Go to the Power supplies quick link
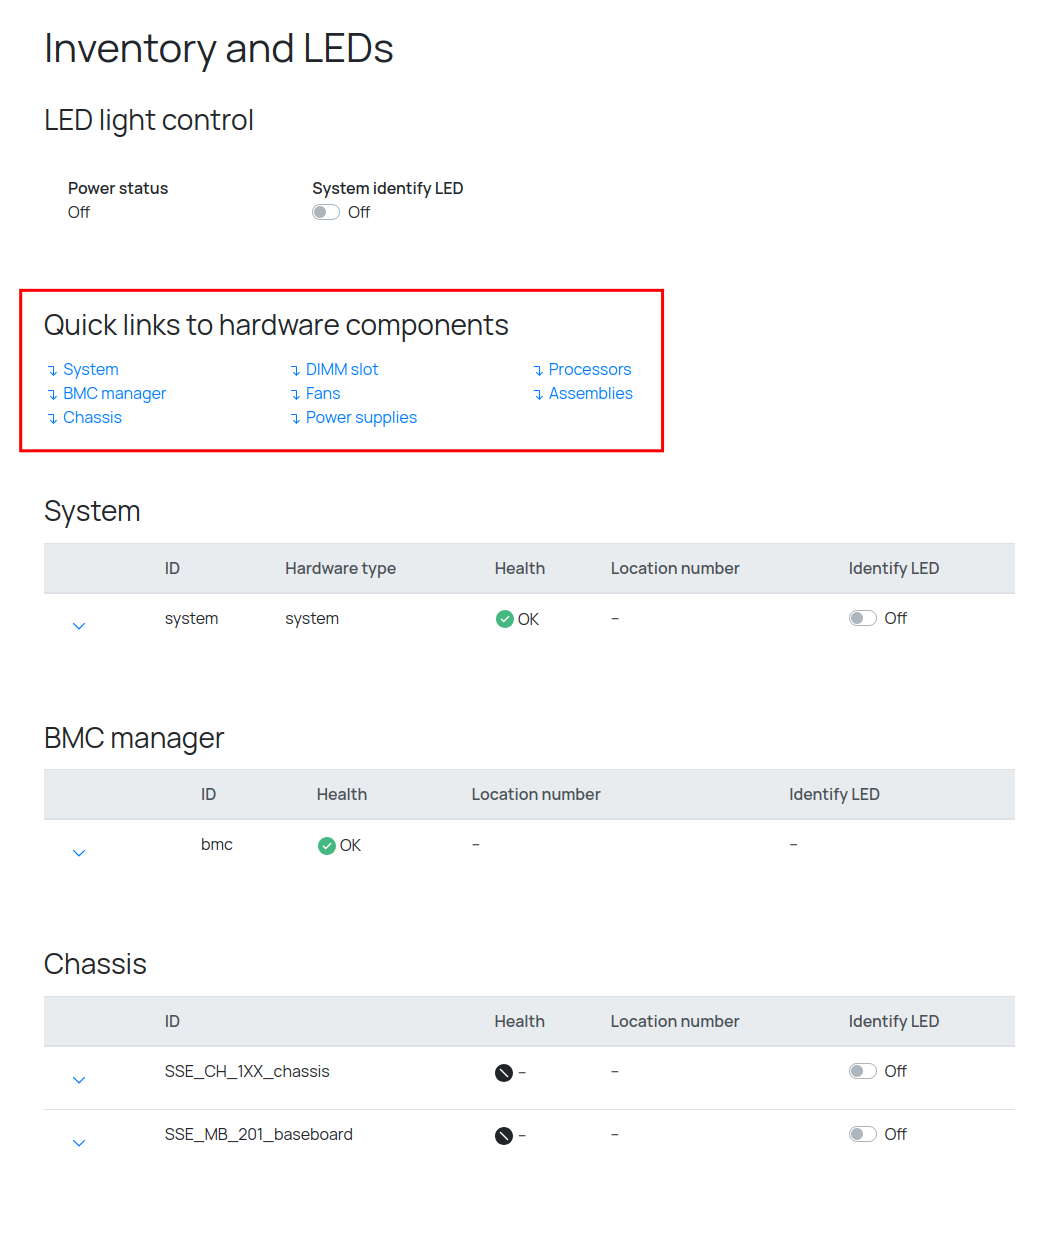Image resolution: width=1042 pixels, height=1240 pixels. [x=361, y=418]
